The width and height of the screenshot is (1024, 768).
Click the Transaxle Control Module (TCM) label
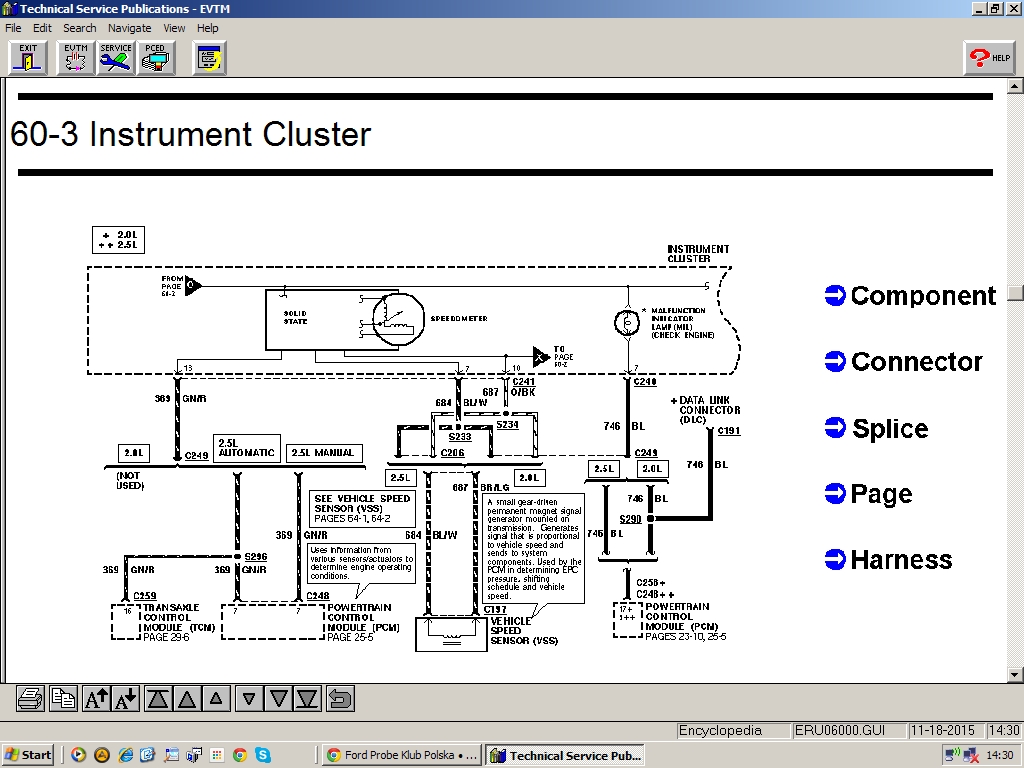tap(179, 618)
